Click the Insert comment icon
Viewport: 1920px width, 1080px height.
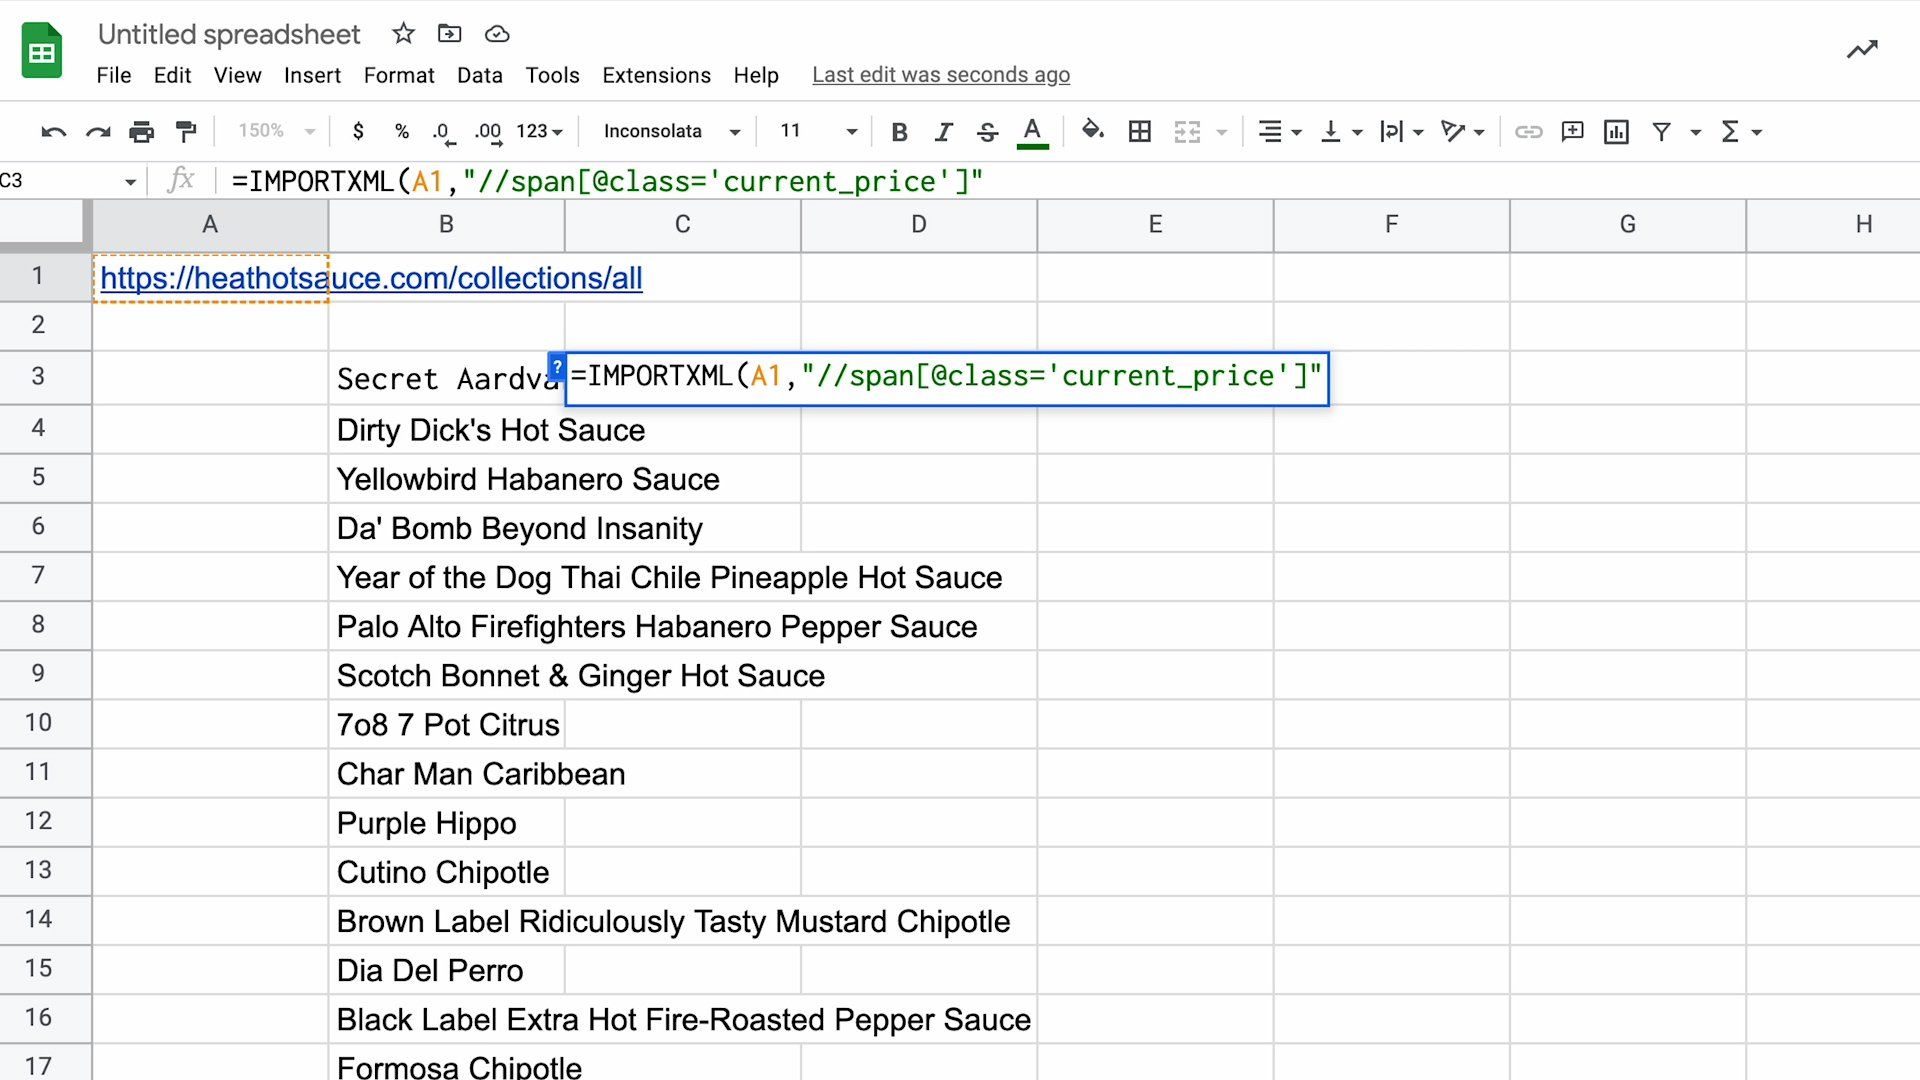(1572, 131)
